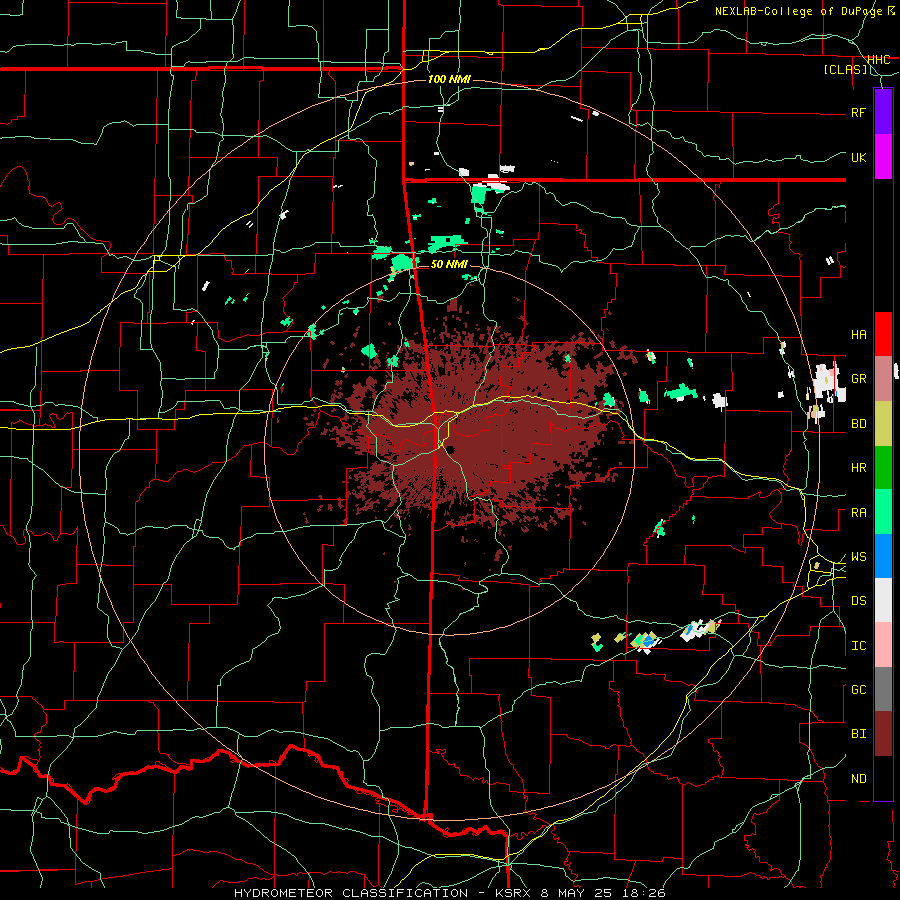Select the GC legend label

pos(858,690)
